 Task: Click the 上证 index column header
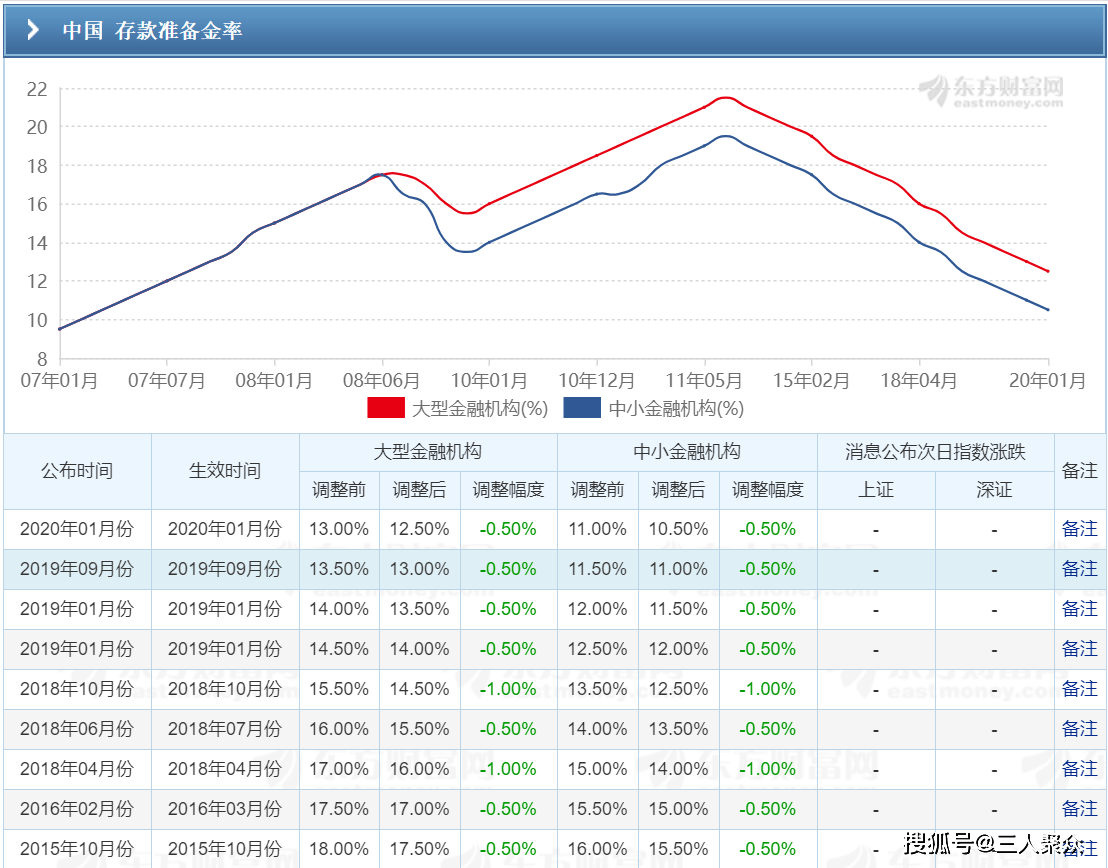(x=876, y=490)
